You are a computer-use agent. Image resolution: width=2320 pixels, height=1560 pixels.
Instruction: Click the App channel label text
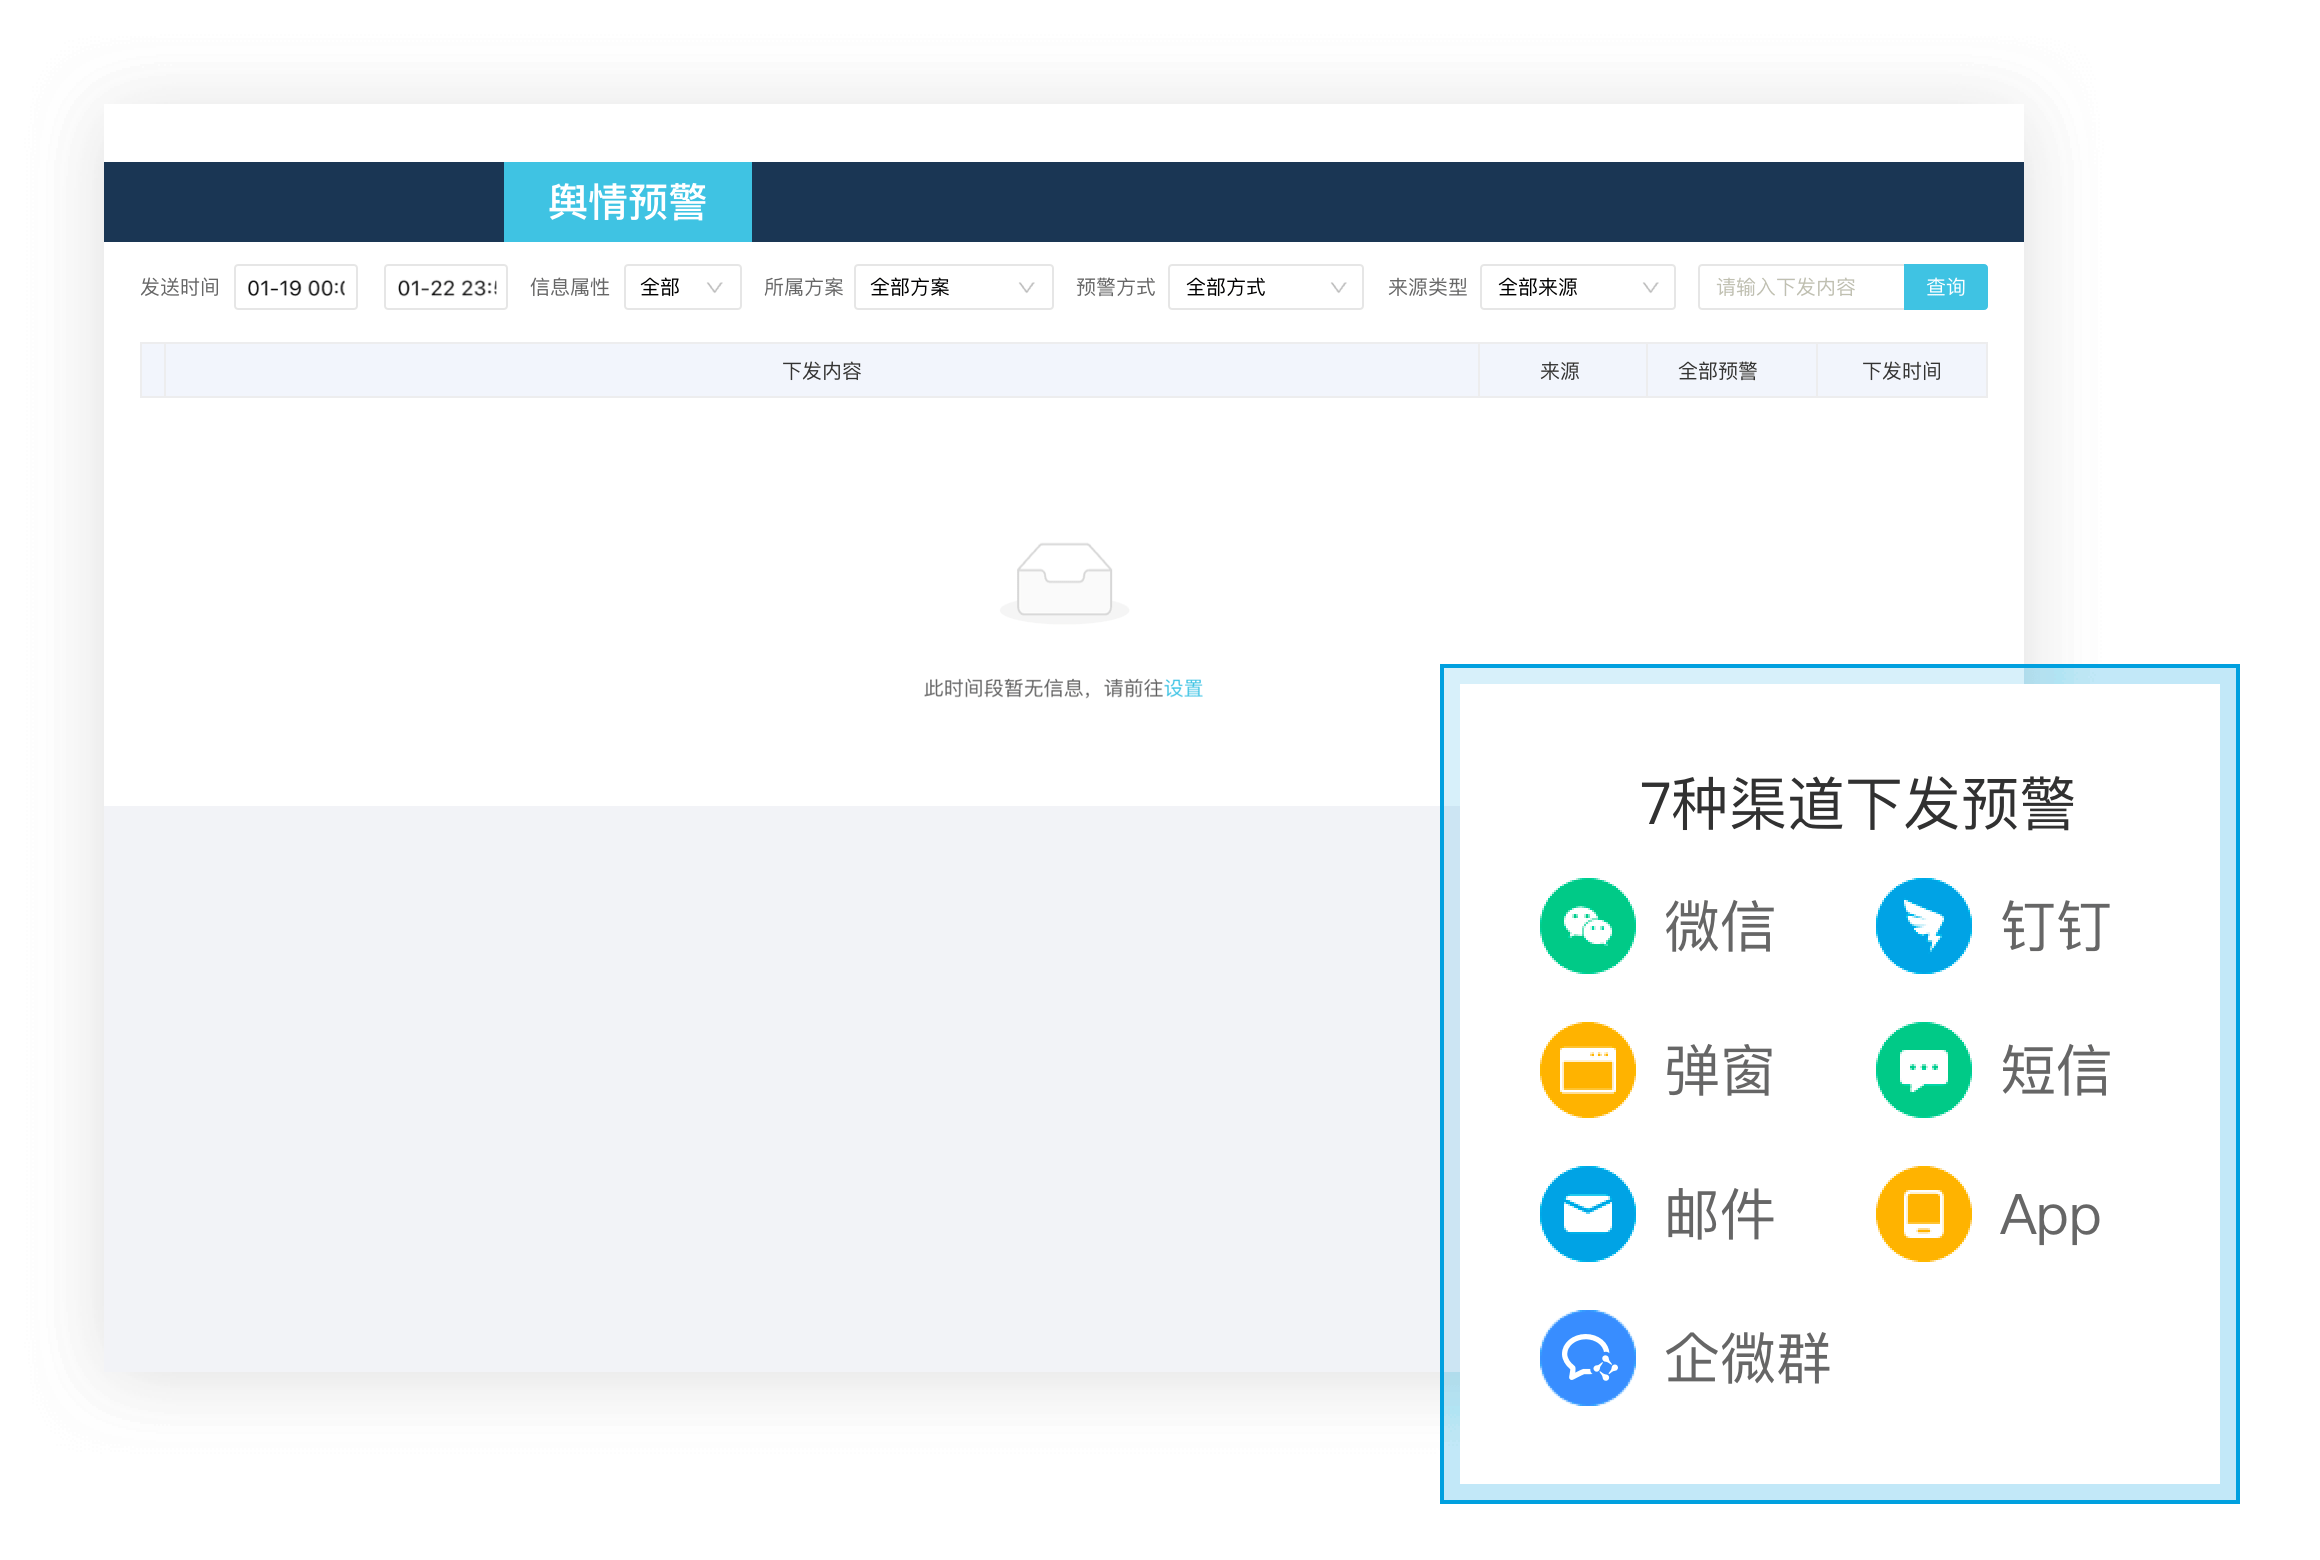click(x=2050, y=1217)
